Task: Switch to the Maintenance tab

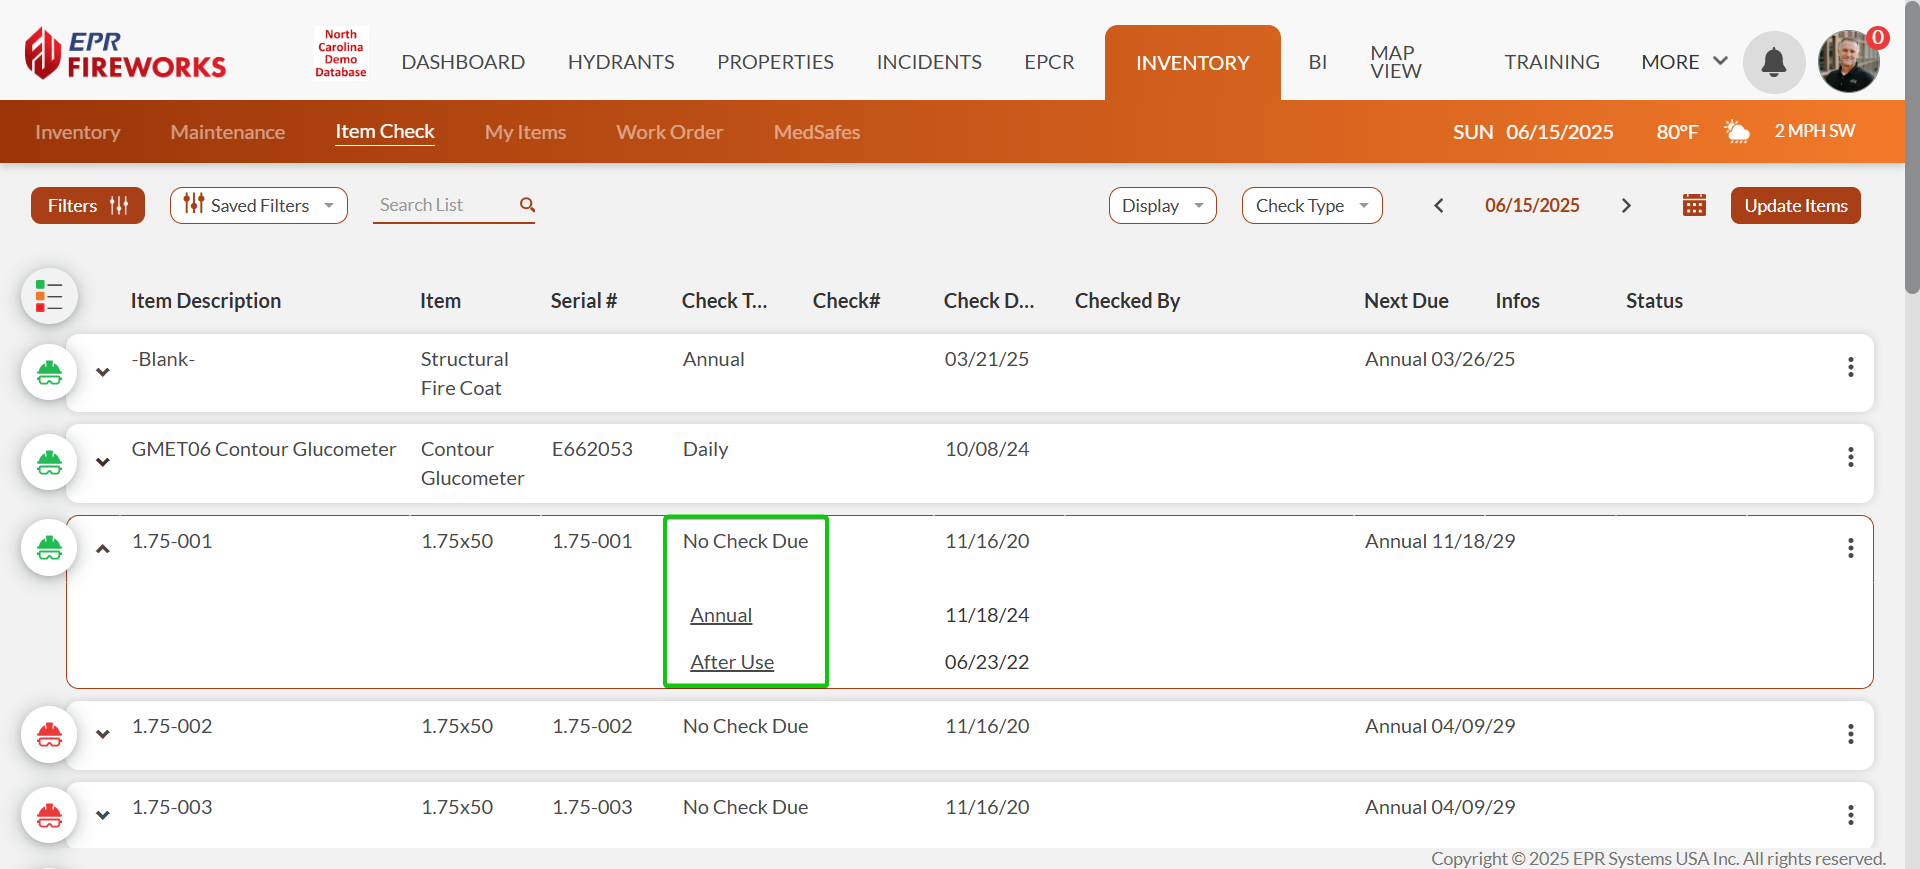Action: pyautogui.click(x=227, y=132)
